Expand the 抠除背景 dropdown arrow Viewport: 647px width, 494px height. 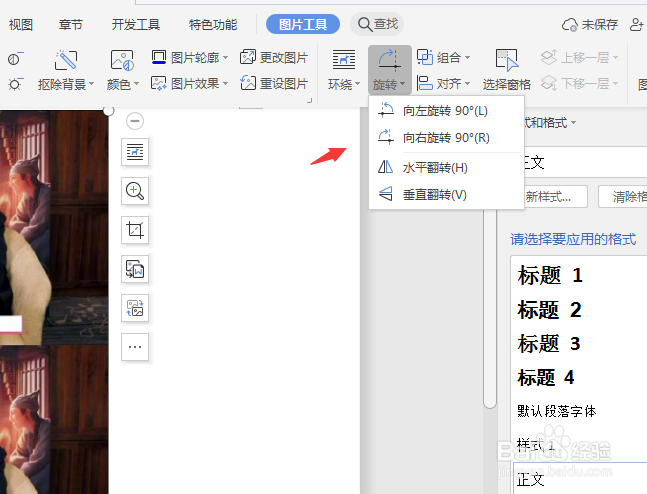point(91,84)
